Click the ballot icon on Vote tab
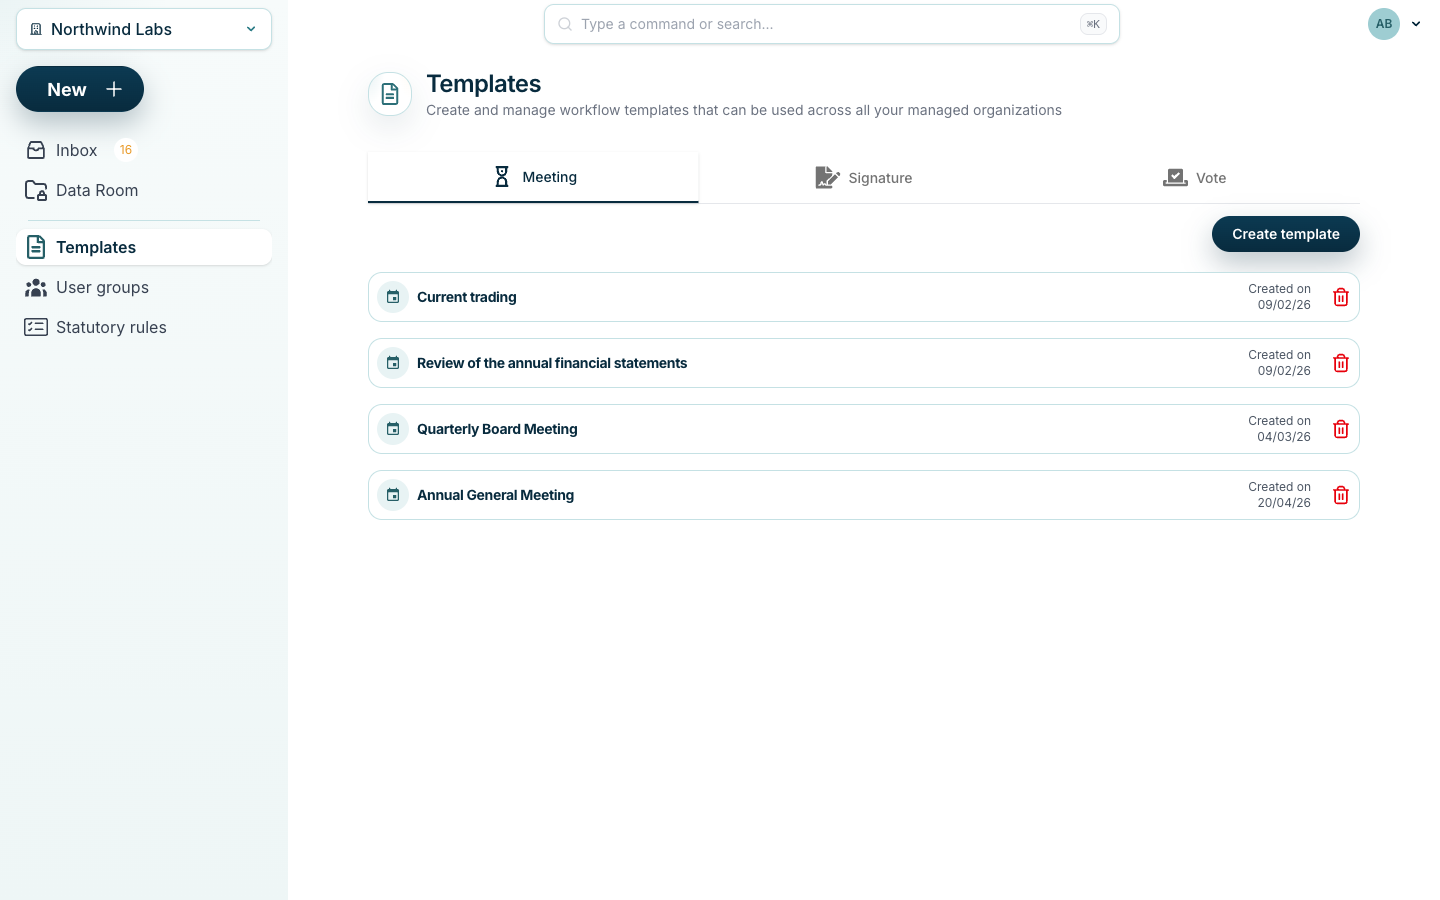Image resolution: width=1440 pixels, height=900 pixels. (x=1175, y=178)
